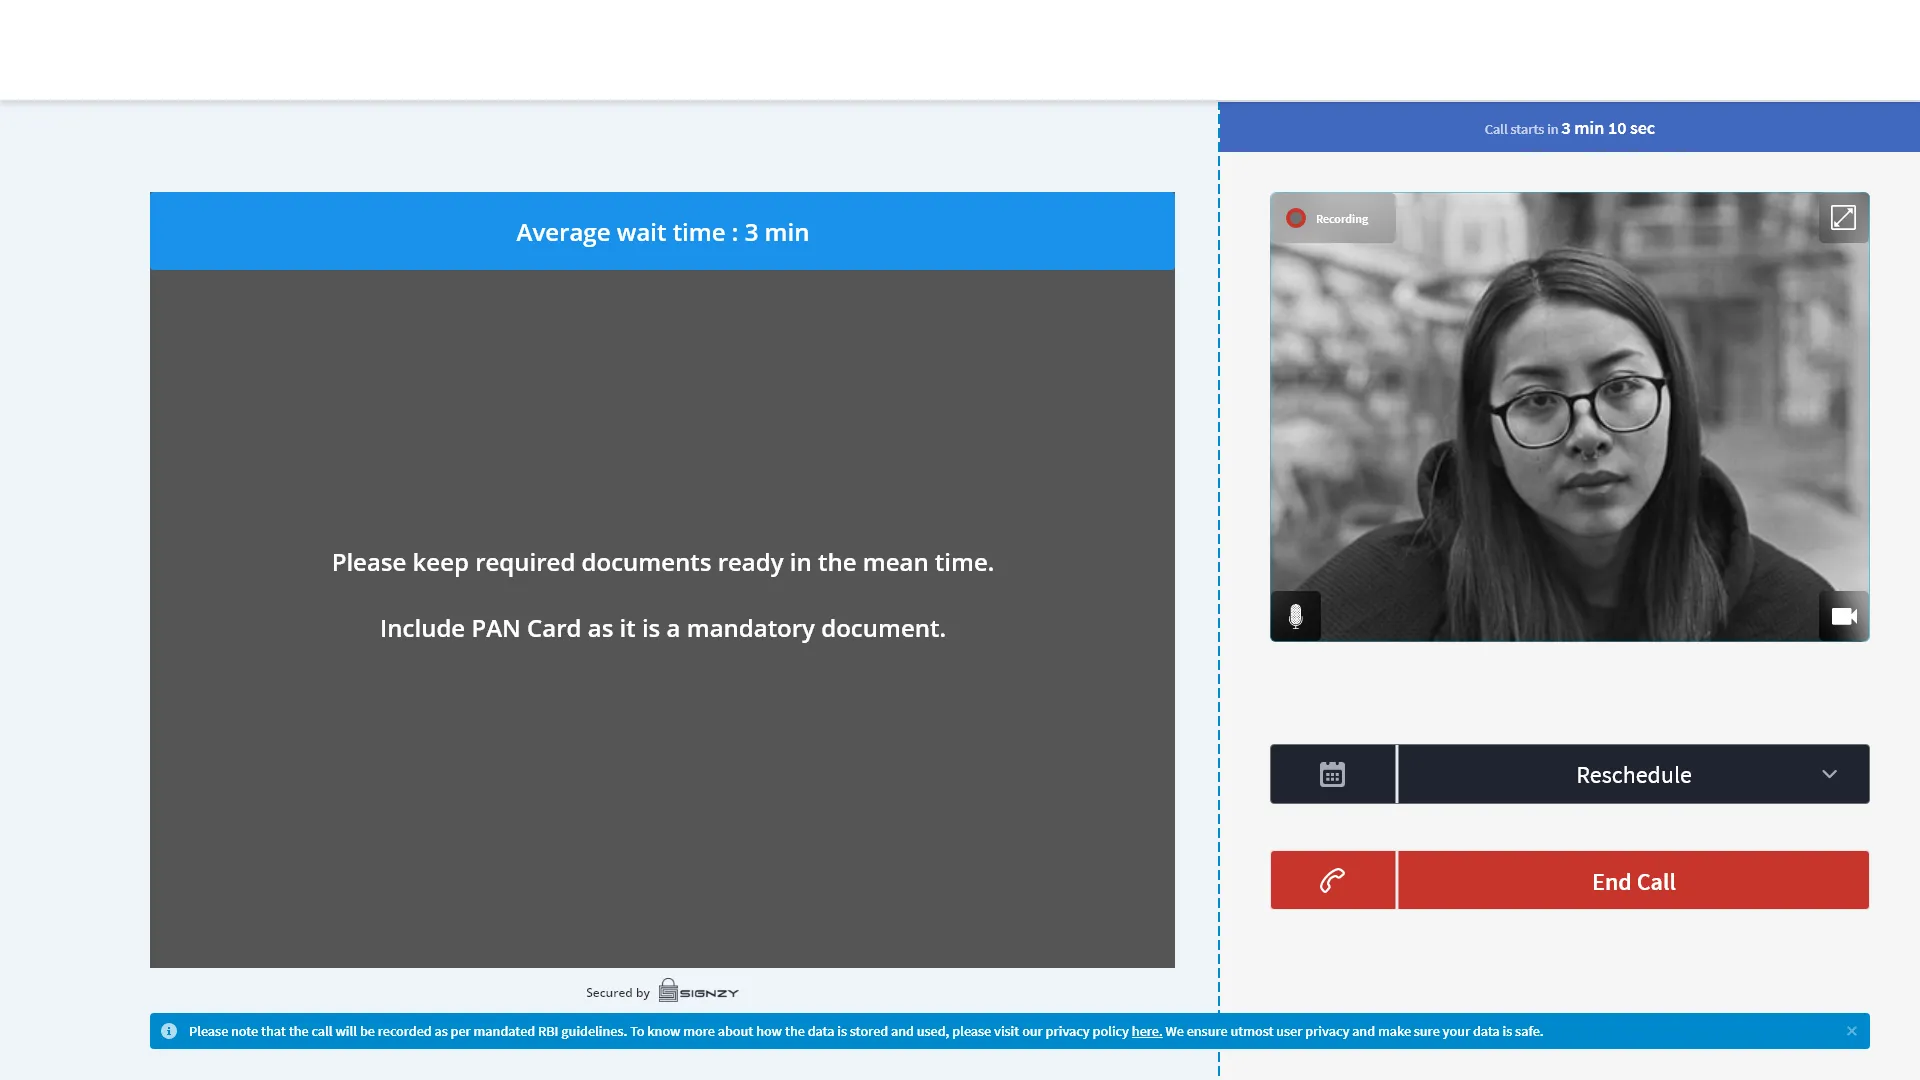Click the red Recording indicator dot
Viewport: 1920px width, 1080px height.
[1296, 218]
